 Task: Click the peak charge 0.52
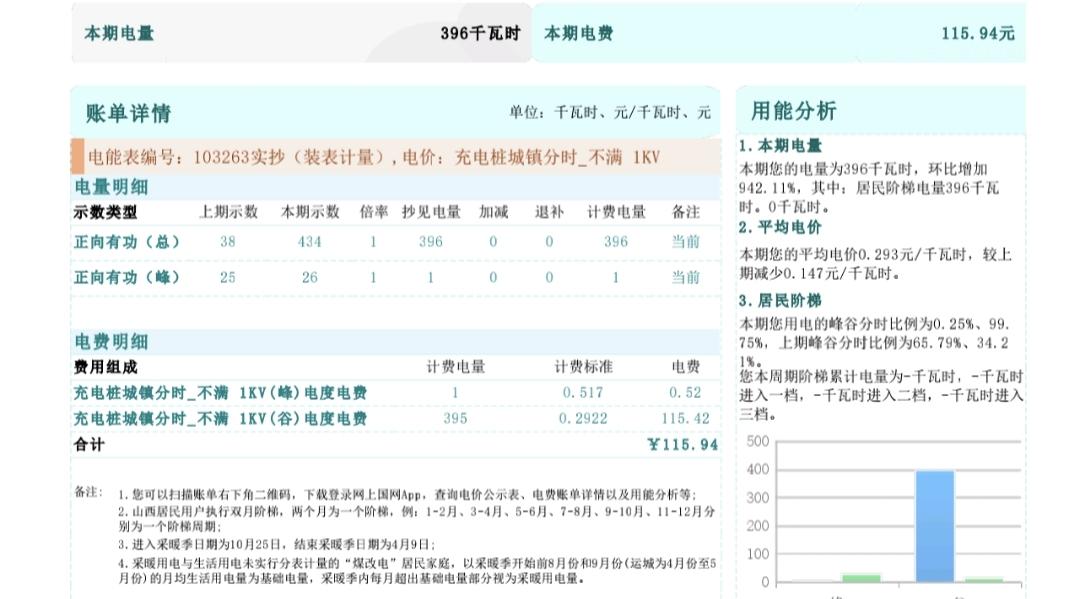685,393
